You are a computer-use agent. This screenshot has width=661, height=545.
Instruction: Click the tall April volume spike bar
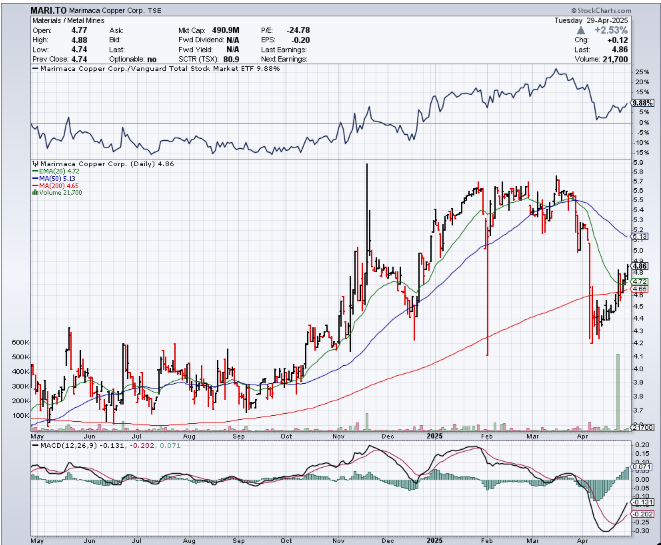click(618, 391)
